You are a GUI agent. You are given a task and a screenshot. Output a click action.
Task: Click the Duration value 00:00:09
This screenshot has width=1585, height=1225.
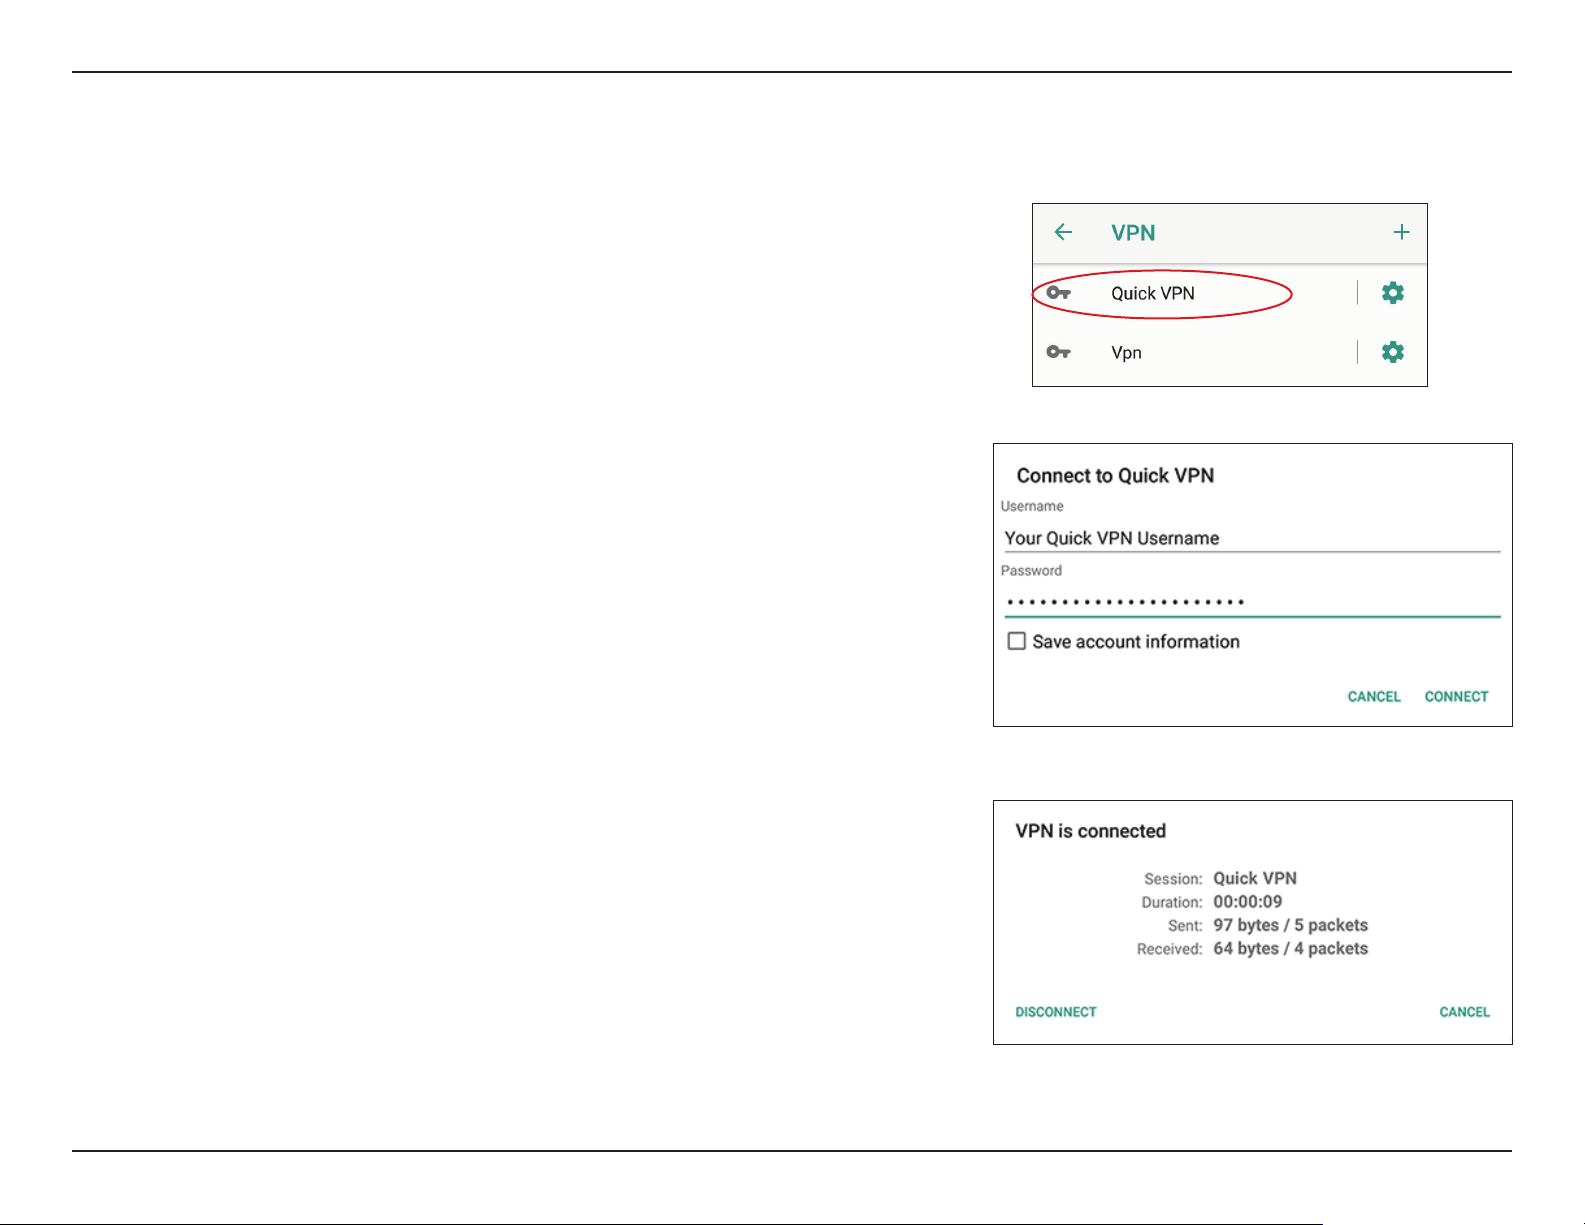1248,901
